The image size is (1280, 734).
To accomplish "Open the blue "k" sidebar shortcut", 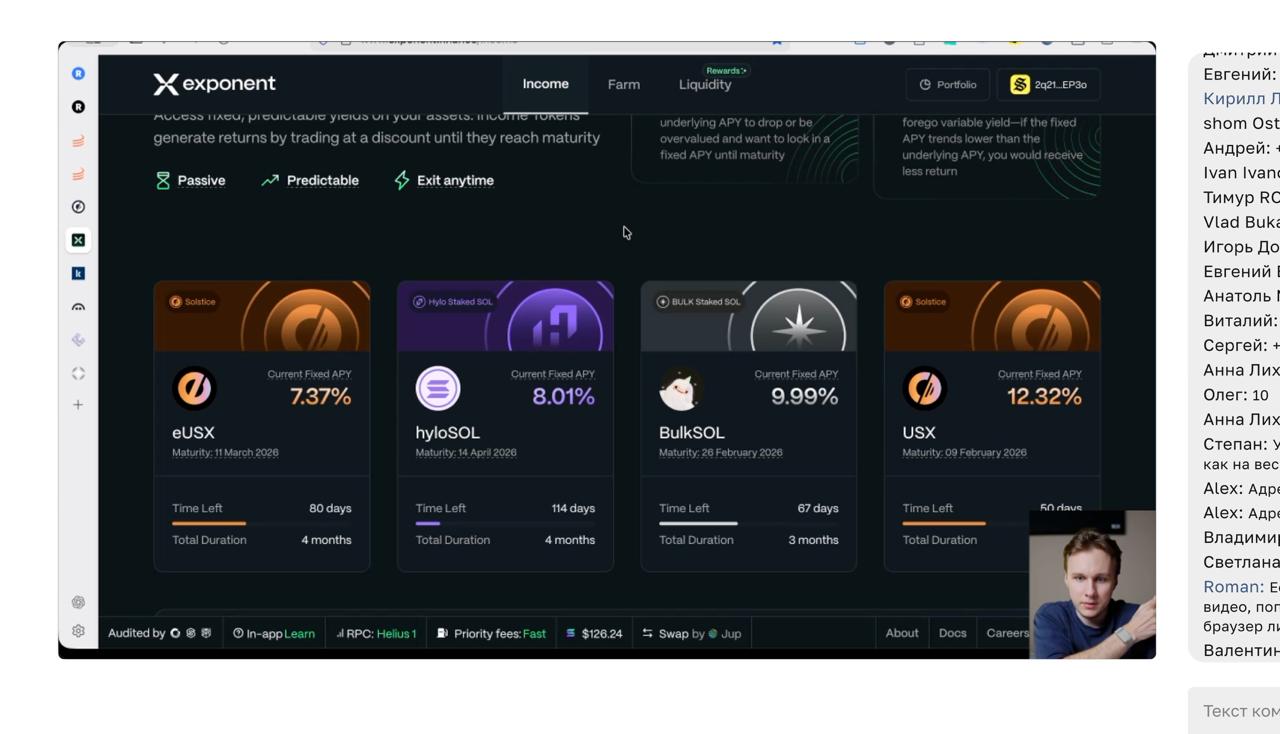I will pyautogui.click(x=78, y=273).
